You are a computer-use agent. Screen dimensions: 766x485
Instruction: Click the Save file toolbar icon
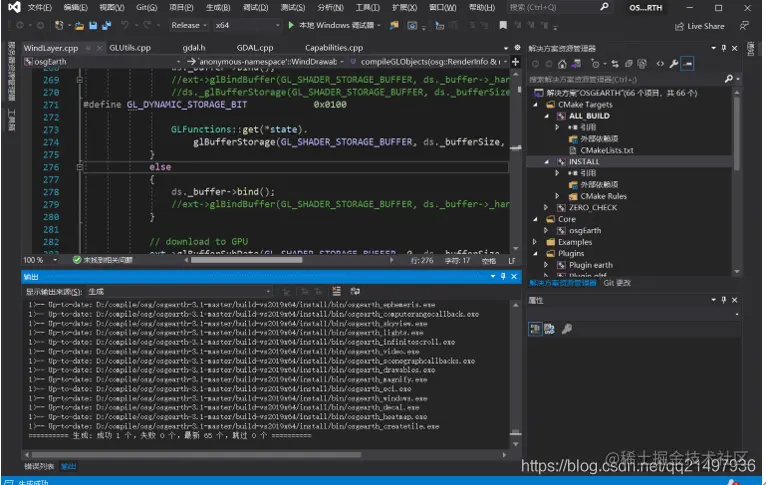click(93, 25)
